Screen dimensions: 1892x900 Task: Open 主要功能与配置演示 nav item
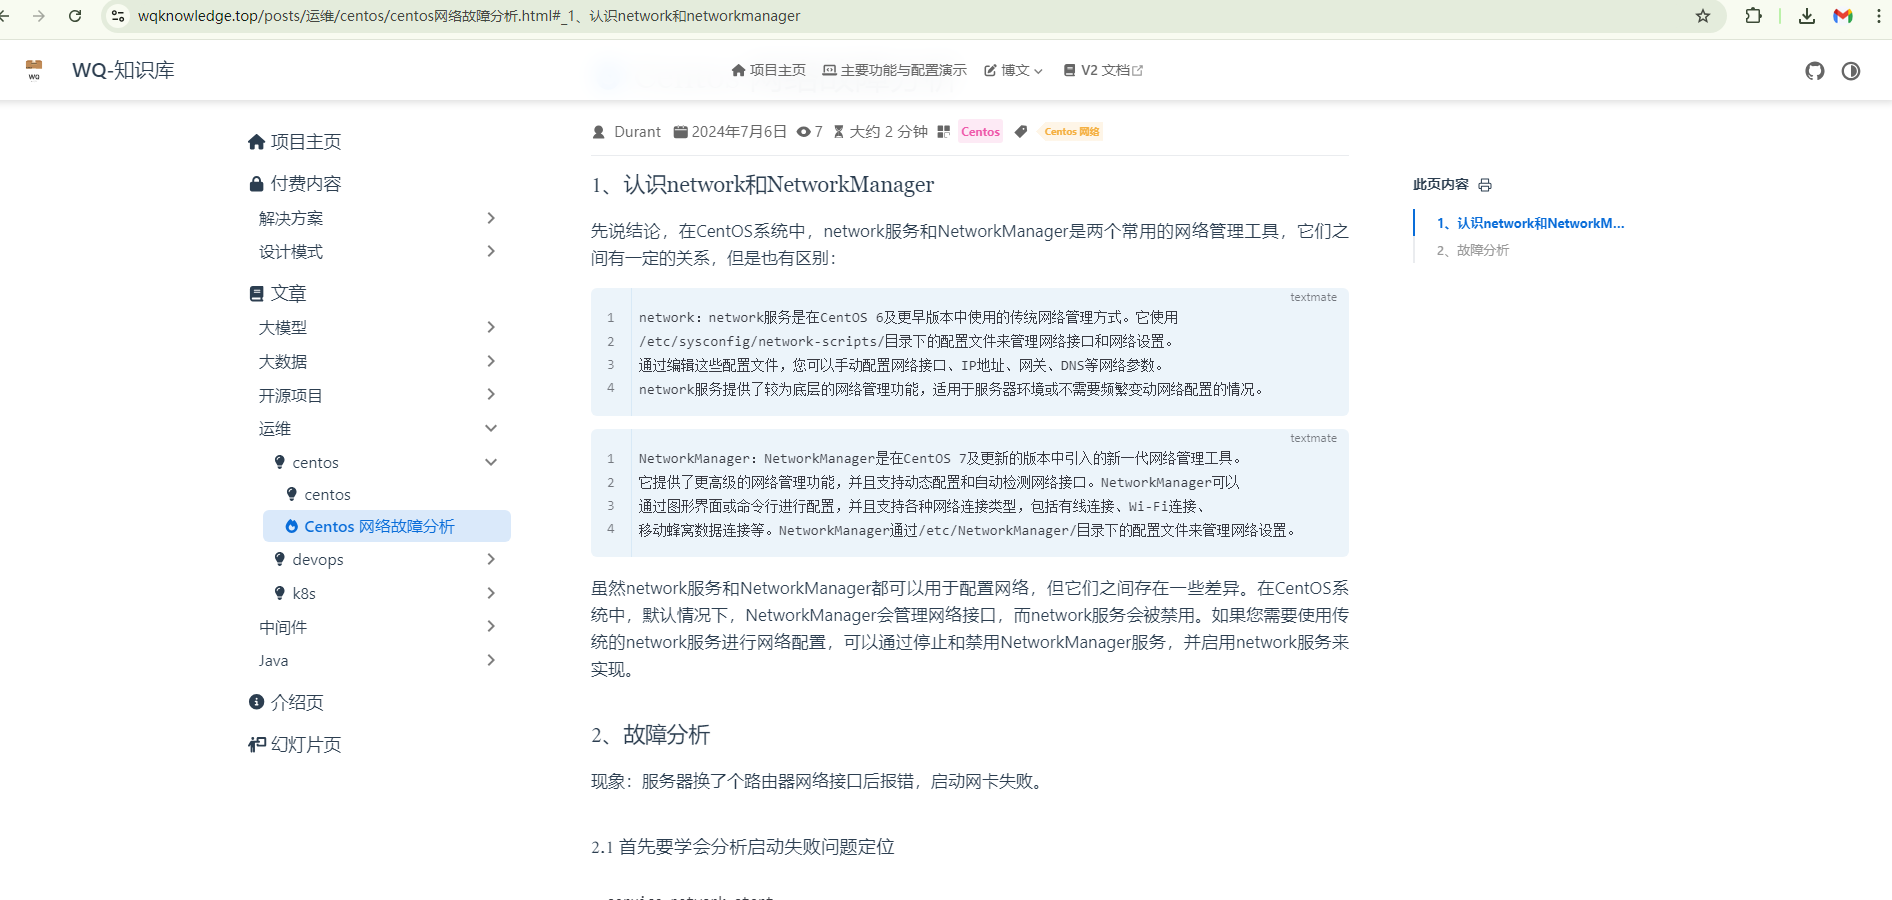[894, 70]
